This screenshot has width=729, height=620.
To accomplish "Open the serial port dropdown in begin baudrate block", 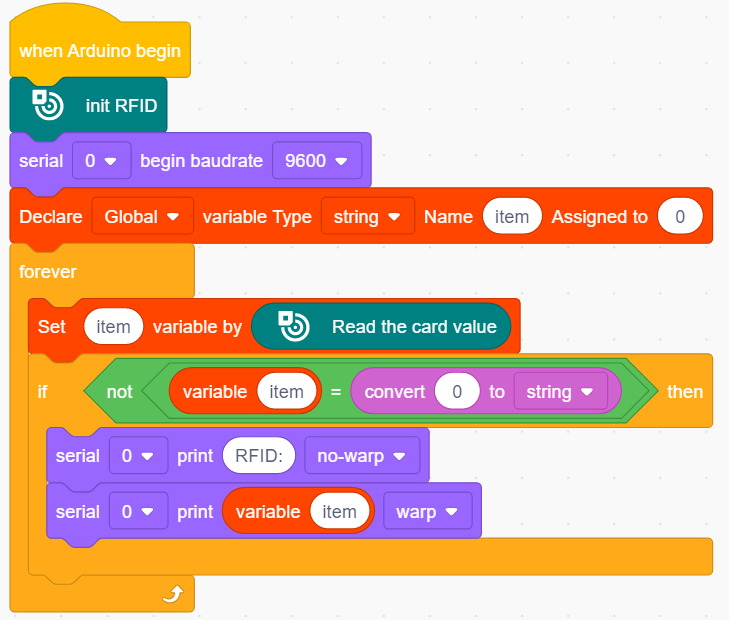I will [101, 161].
